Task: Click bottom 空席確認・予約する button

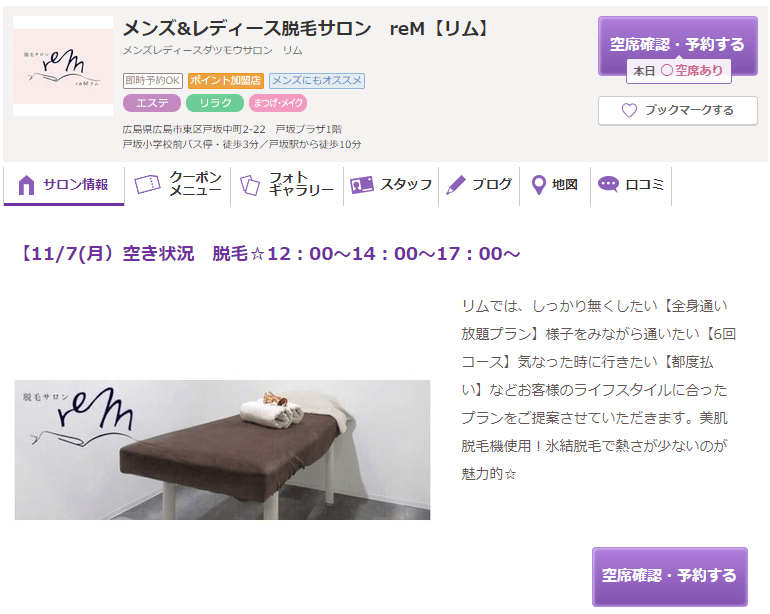Action: (x=670, y=576)
